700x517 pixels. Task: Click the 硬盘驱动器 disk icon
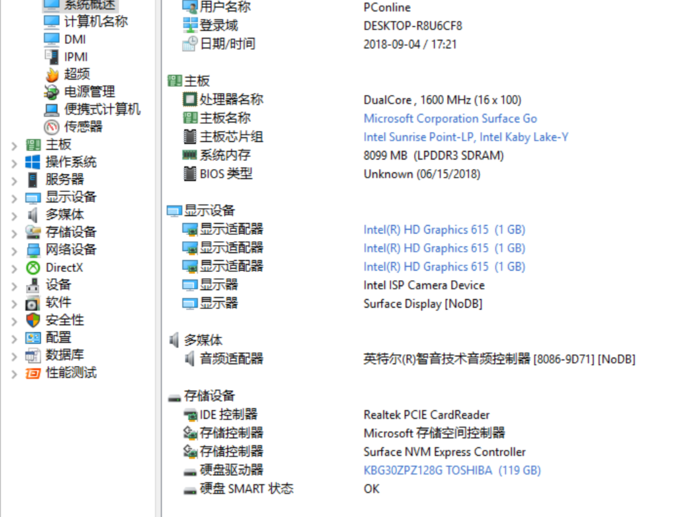[190, 471]
